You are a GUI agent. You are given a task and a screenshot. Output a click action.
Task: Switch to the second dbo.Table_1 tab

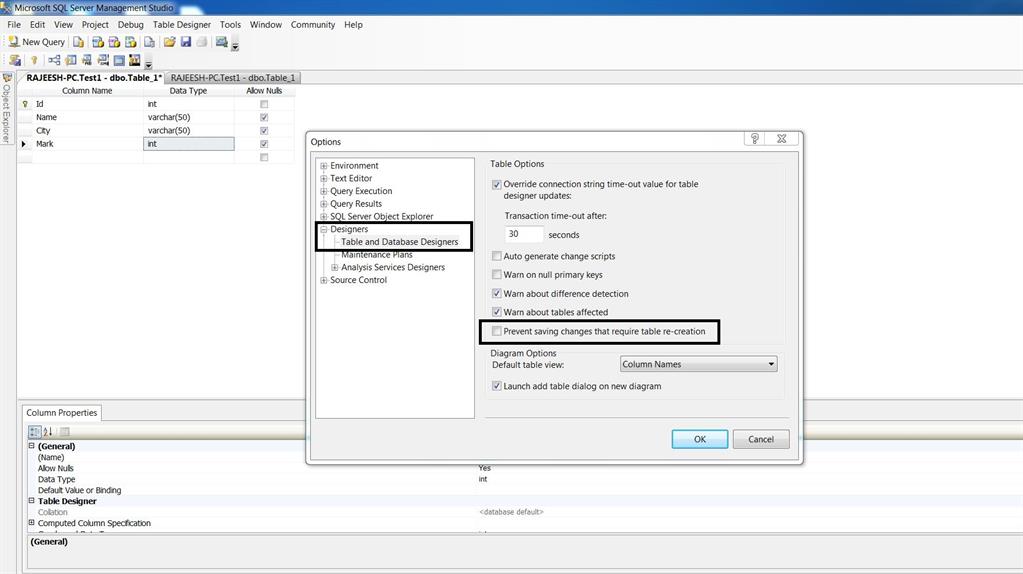tap(233, 78)
